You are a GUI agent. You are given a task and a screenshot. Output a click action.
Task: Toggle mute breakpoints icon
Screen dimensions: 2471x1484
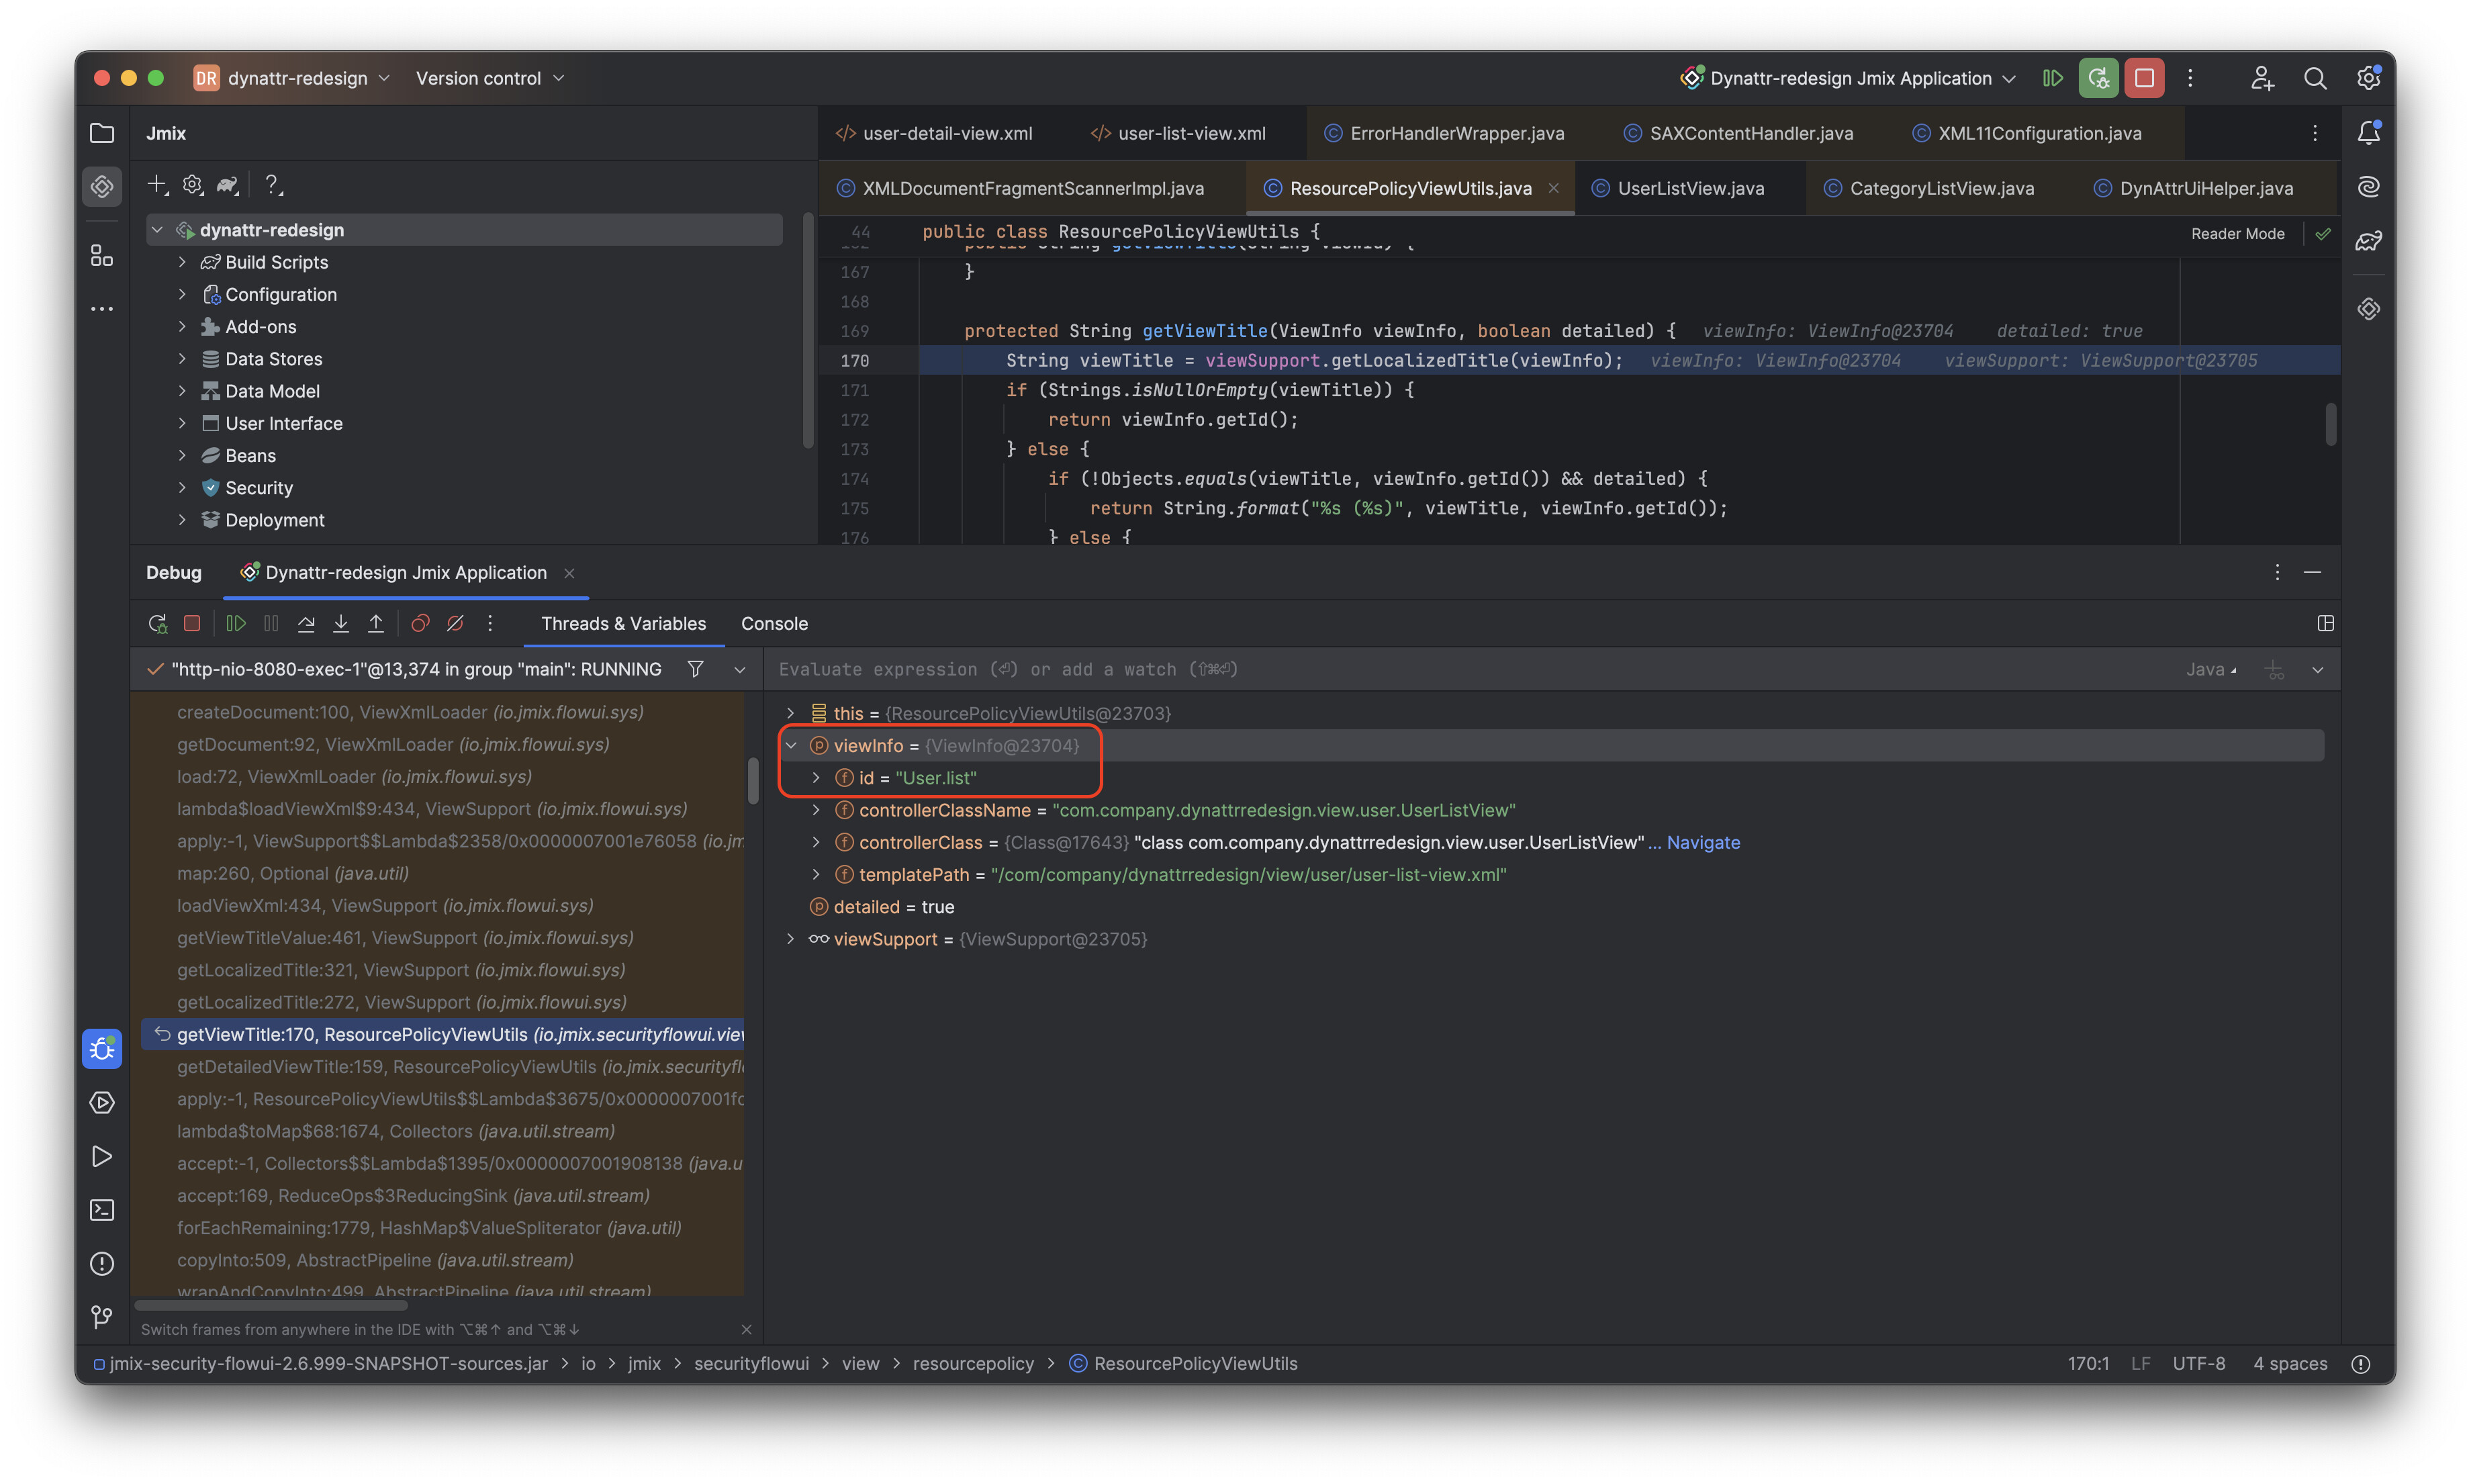455,623
